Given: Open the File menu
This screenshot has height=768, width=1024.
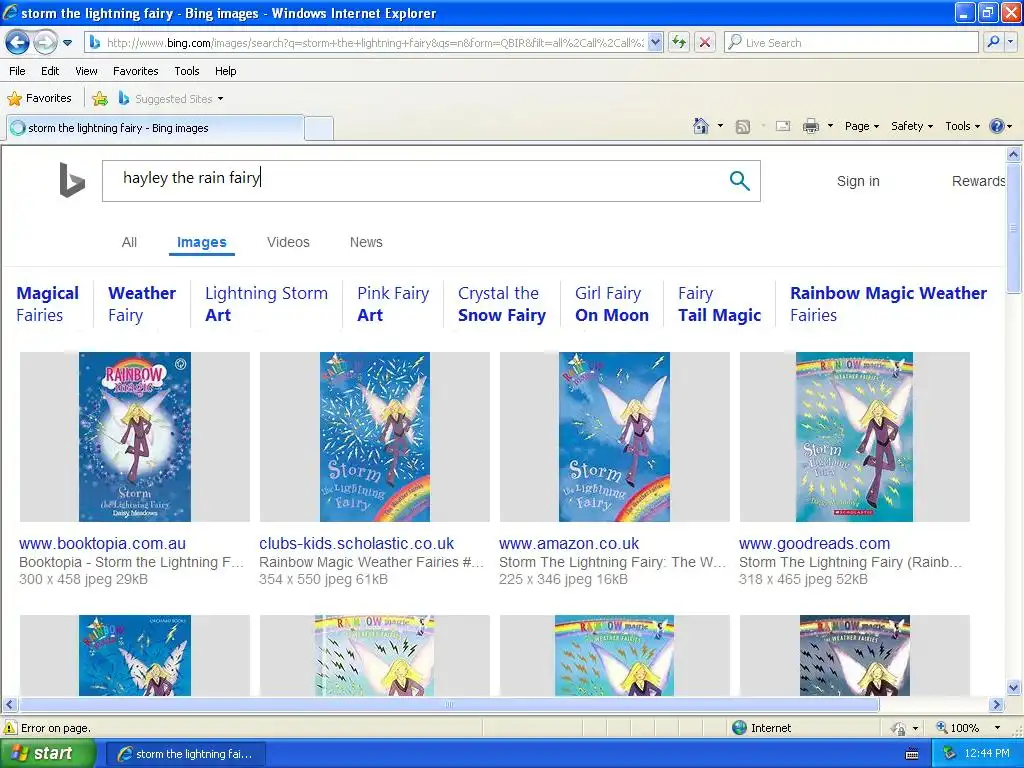Looking at the screenshot, I should point(18,71).
